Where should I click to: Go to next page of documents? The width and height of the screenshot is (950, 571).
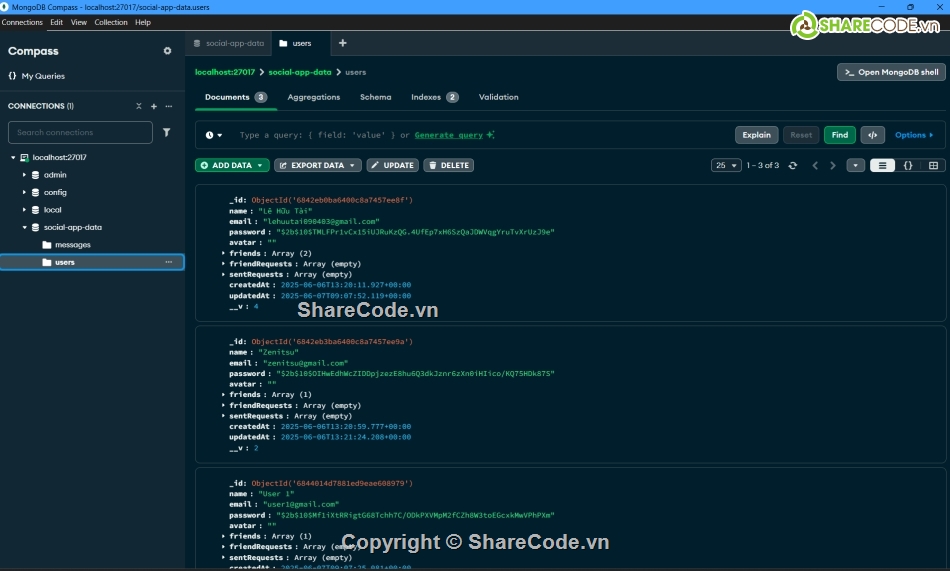click(833, 165)
